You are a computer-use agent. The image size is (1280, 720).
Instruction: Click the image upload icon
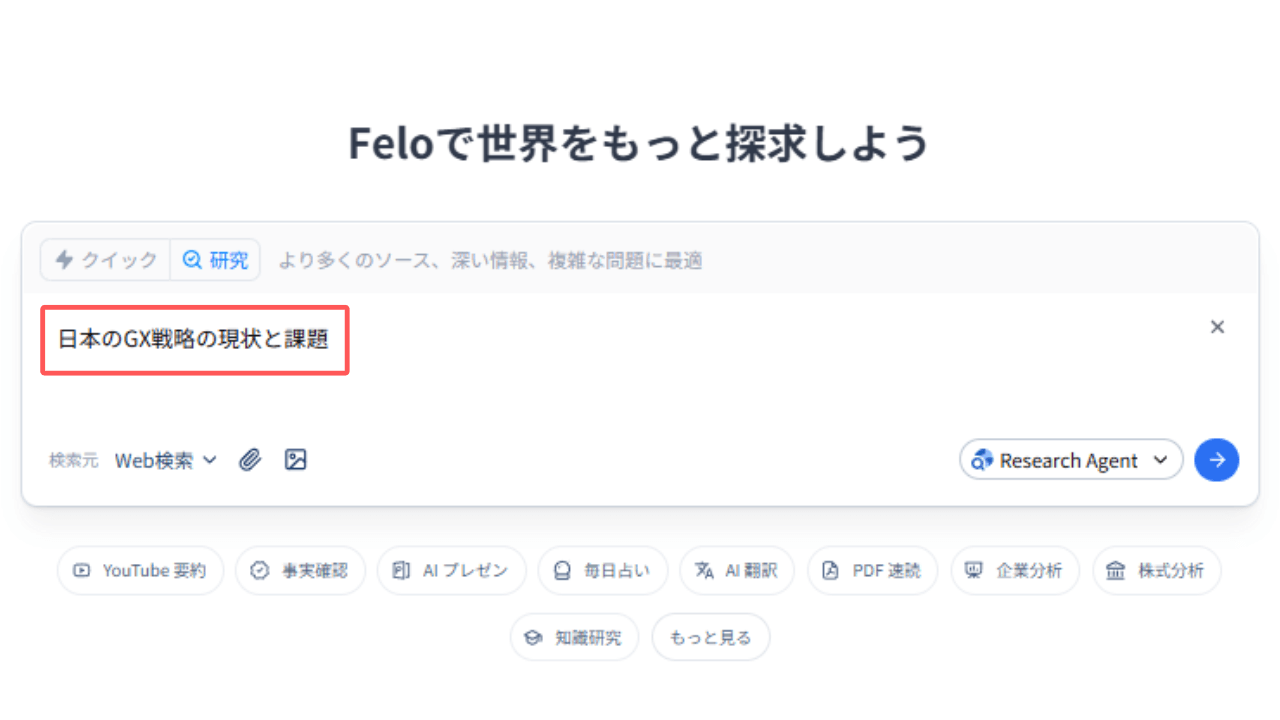tap(295, 460)
